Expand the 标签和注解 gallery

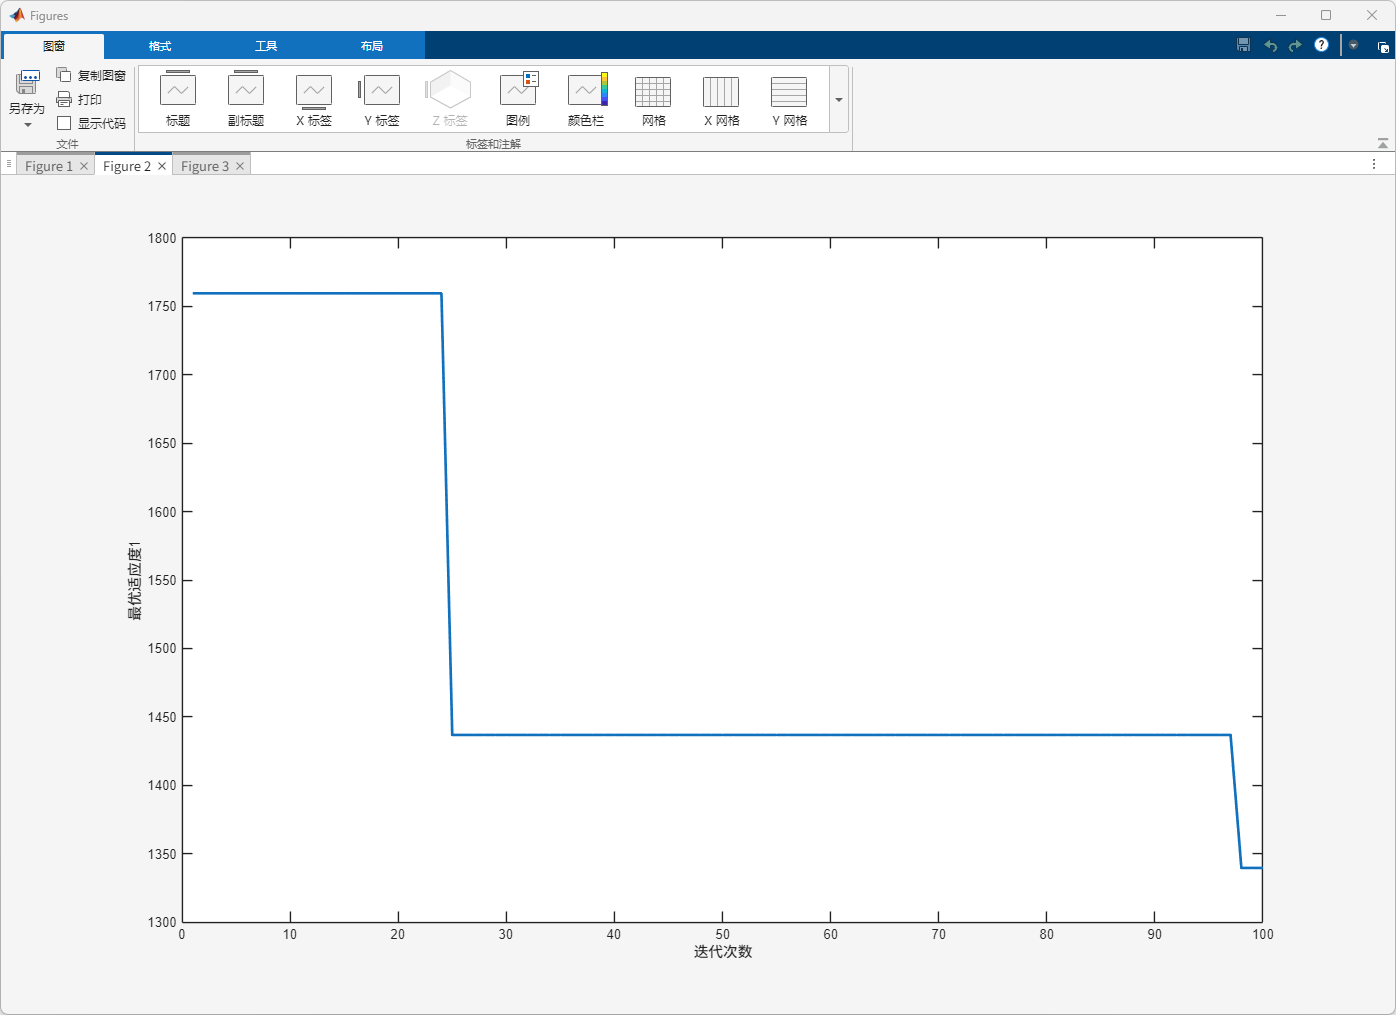(839, 100)
